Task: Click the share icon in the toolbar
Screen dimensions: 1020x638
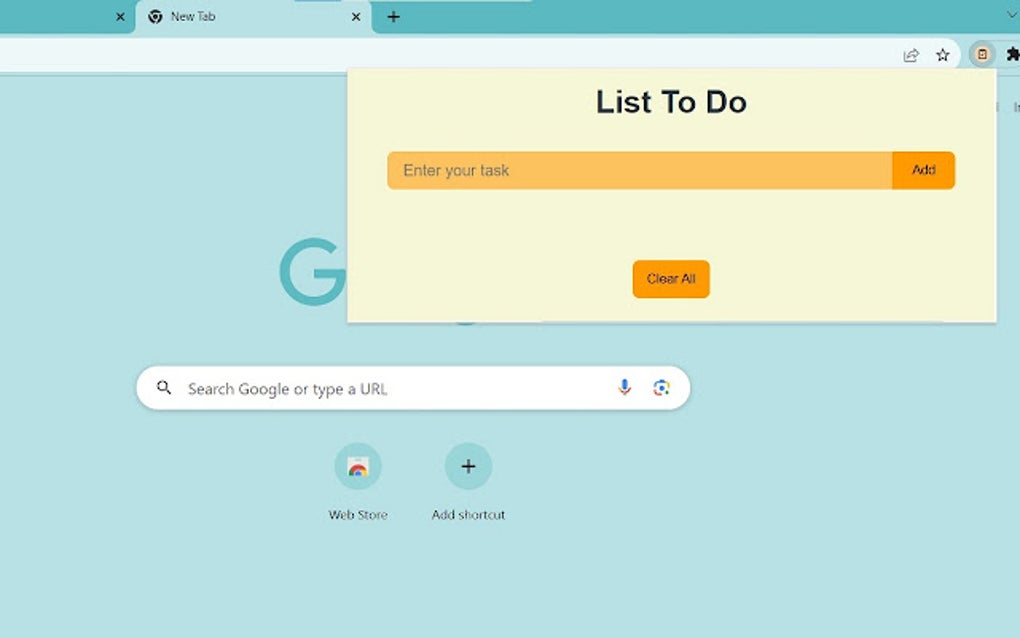Action: pyautogui.click(x=911, y=55)
